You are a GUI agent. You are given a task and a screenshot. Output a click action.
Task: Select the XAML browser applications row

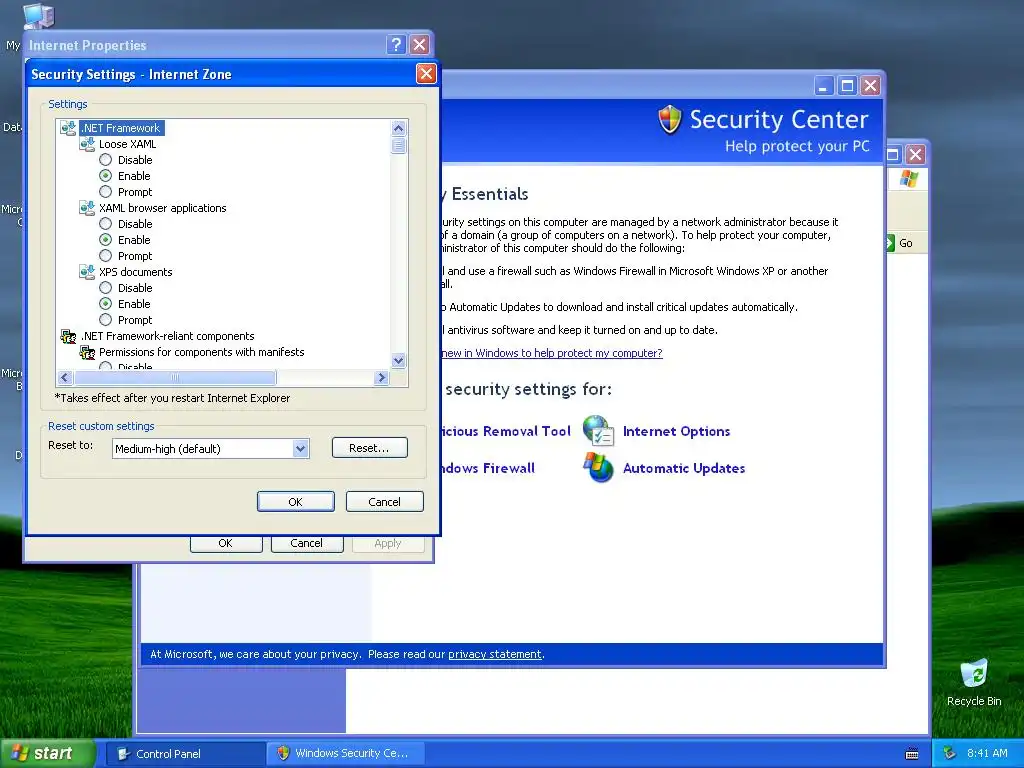click(x=163, y=208)
